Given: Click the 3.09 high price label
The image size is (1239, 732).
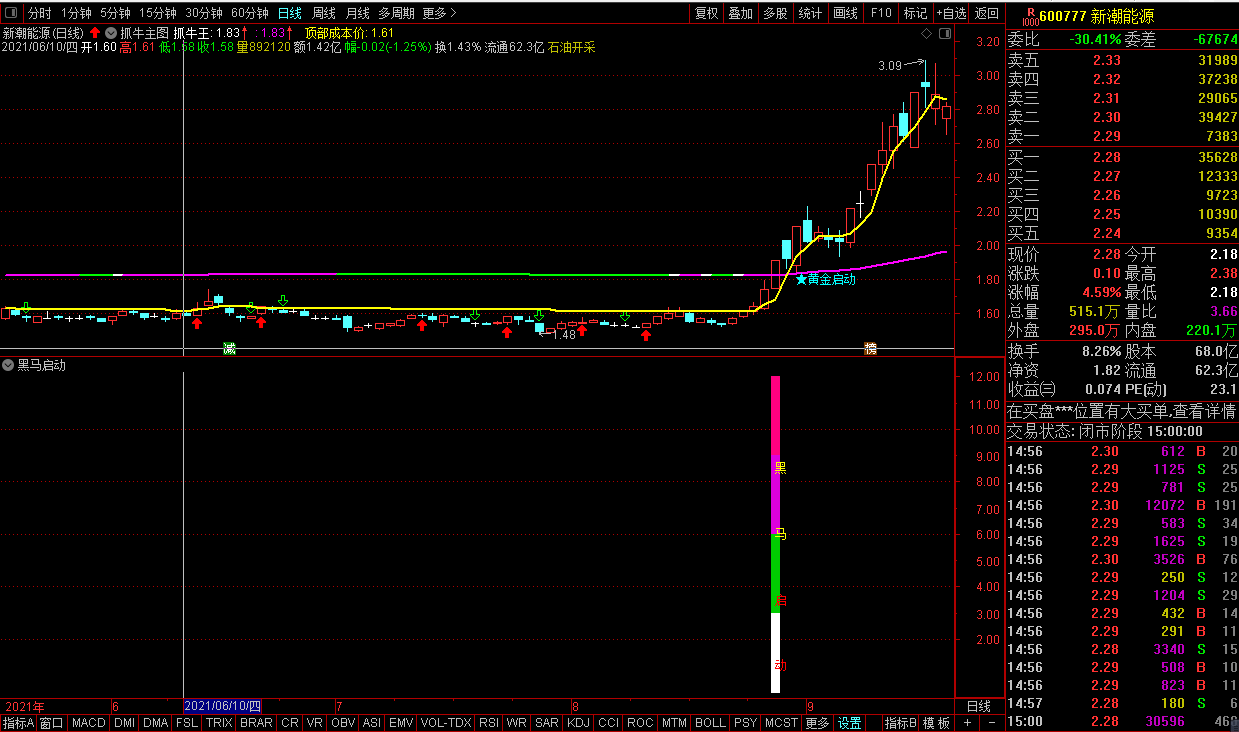Looking at the screenshot, I should pos(889,66).
